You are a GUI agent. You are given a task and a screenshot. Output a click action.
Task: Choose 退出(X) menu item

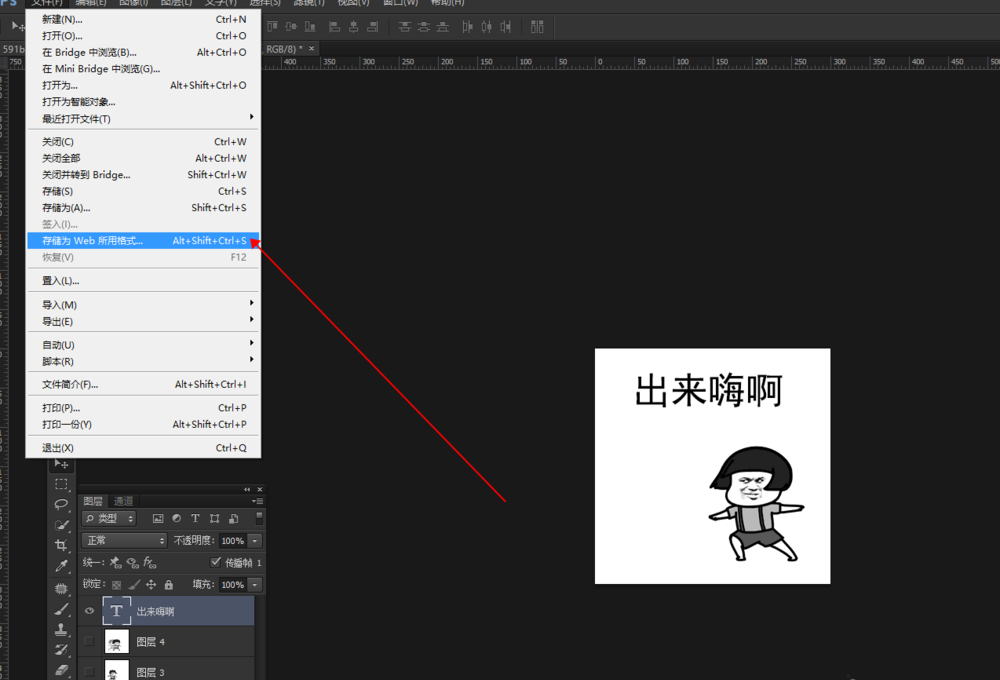point(143,448)
